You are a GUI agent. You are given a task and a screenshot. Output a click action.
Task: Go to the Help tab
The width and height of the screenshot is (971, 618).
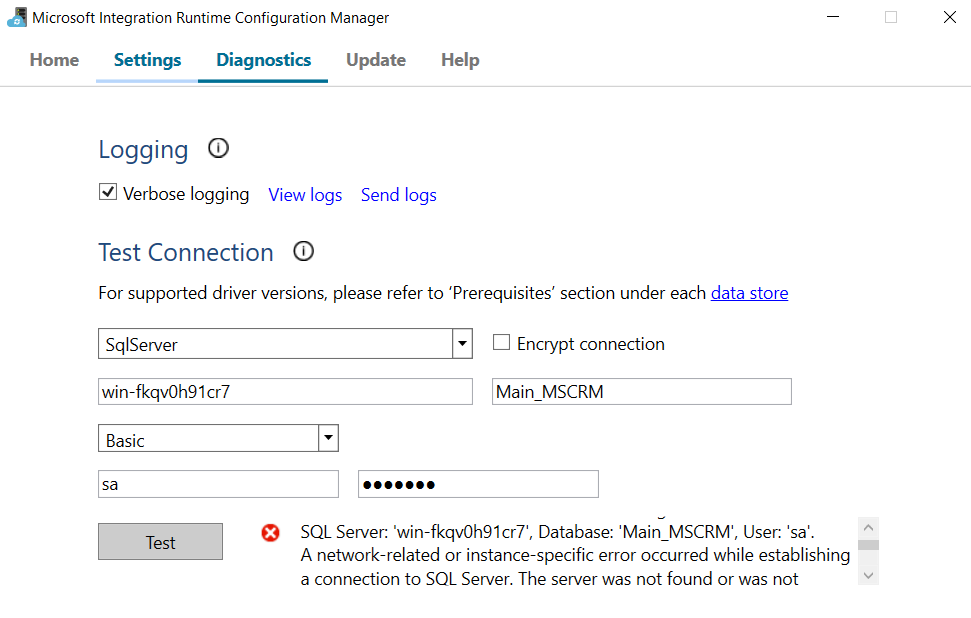460,60
